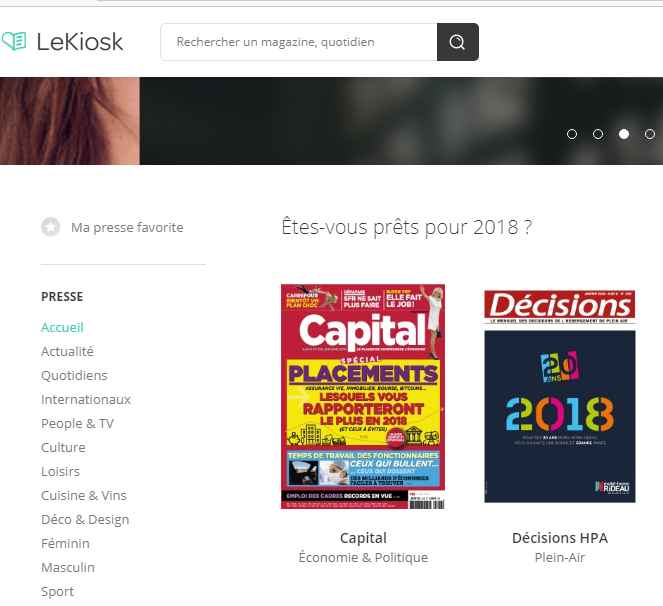This screenshot has height=606, width=663.
Task: Open the Économie & Politique category link
Action: coord(363,557)
